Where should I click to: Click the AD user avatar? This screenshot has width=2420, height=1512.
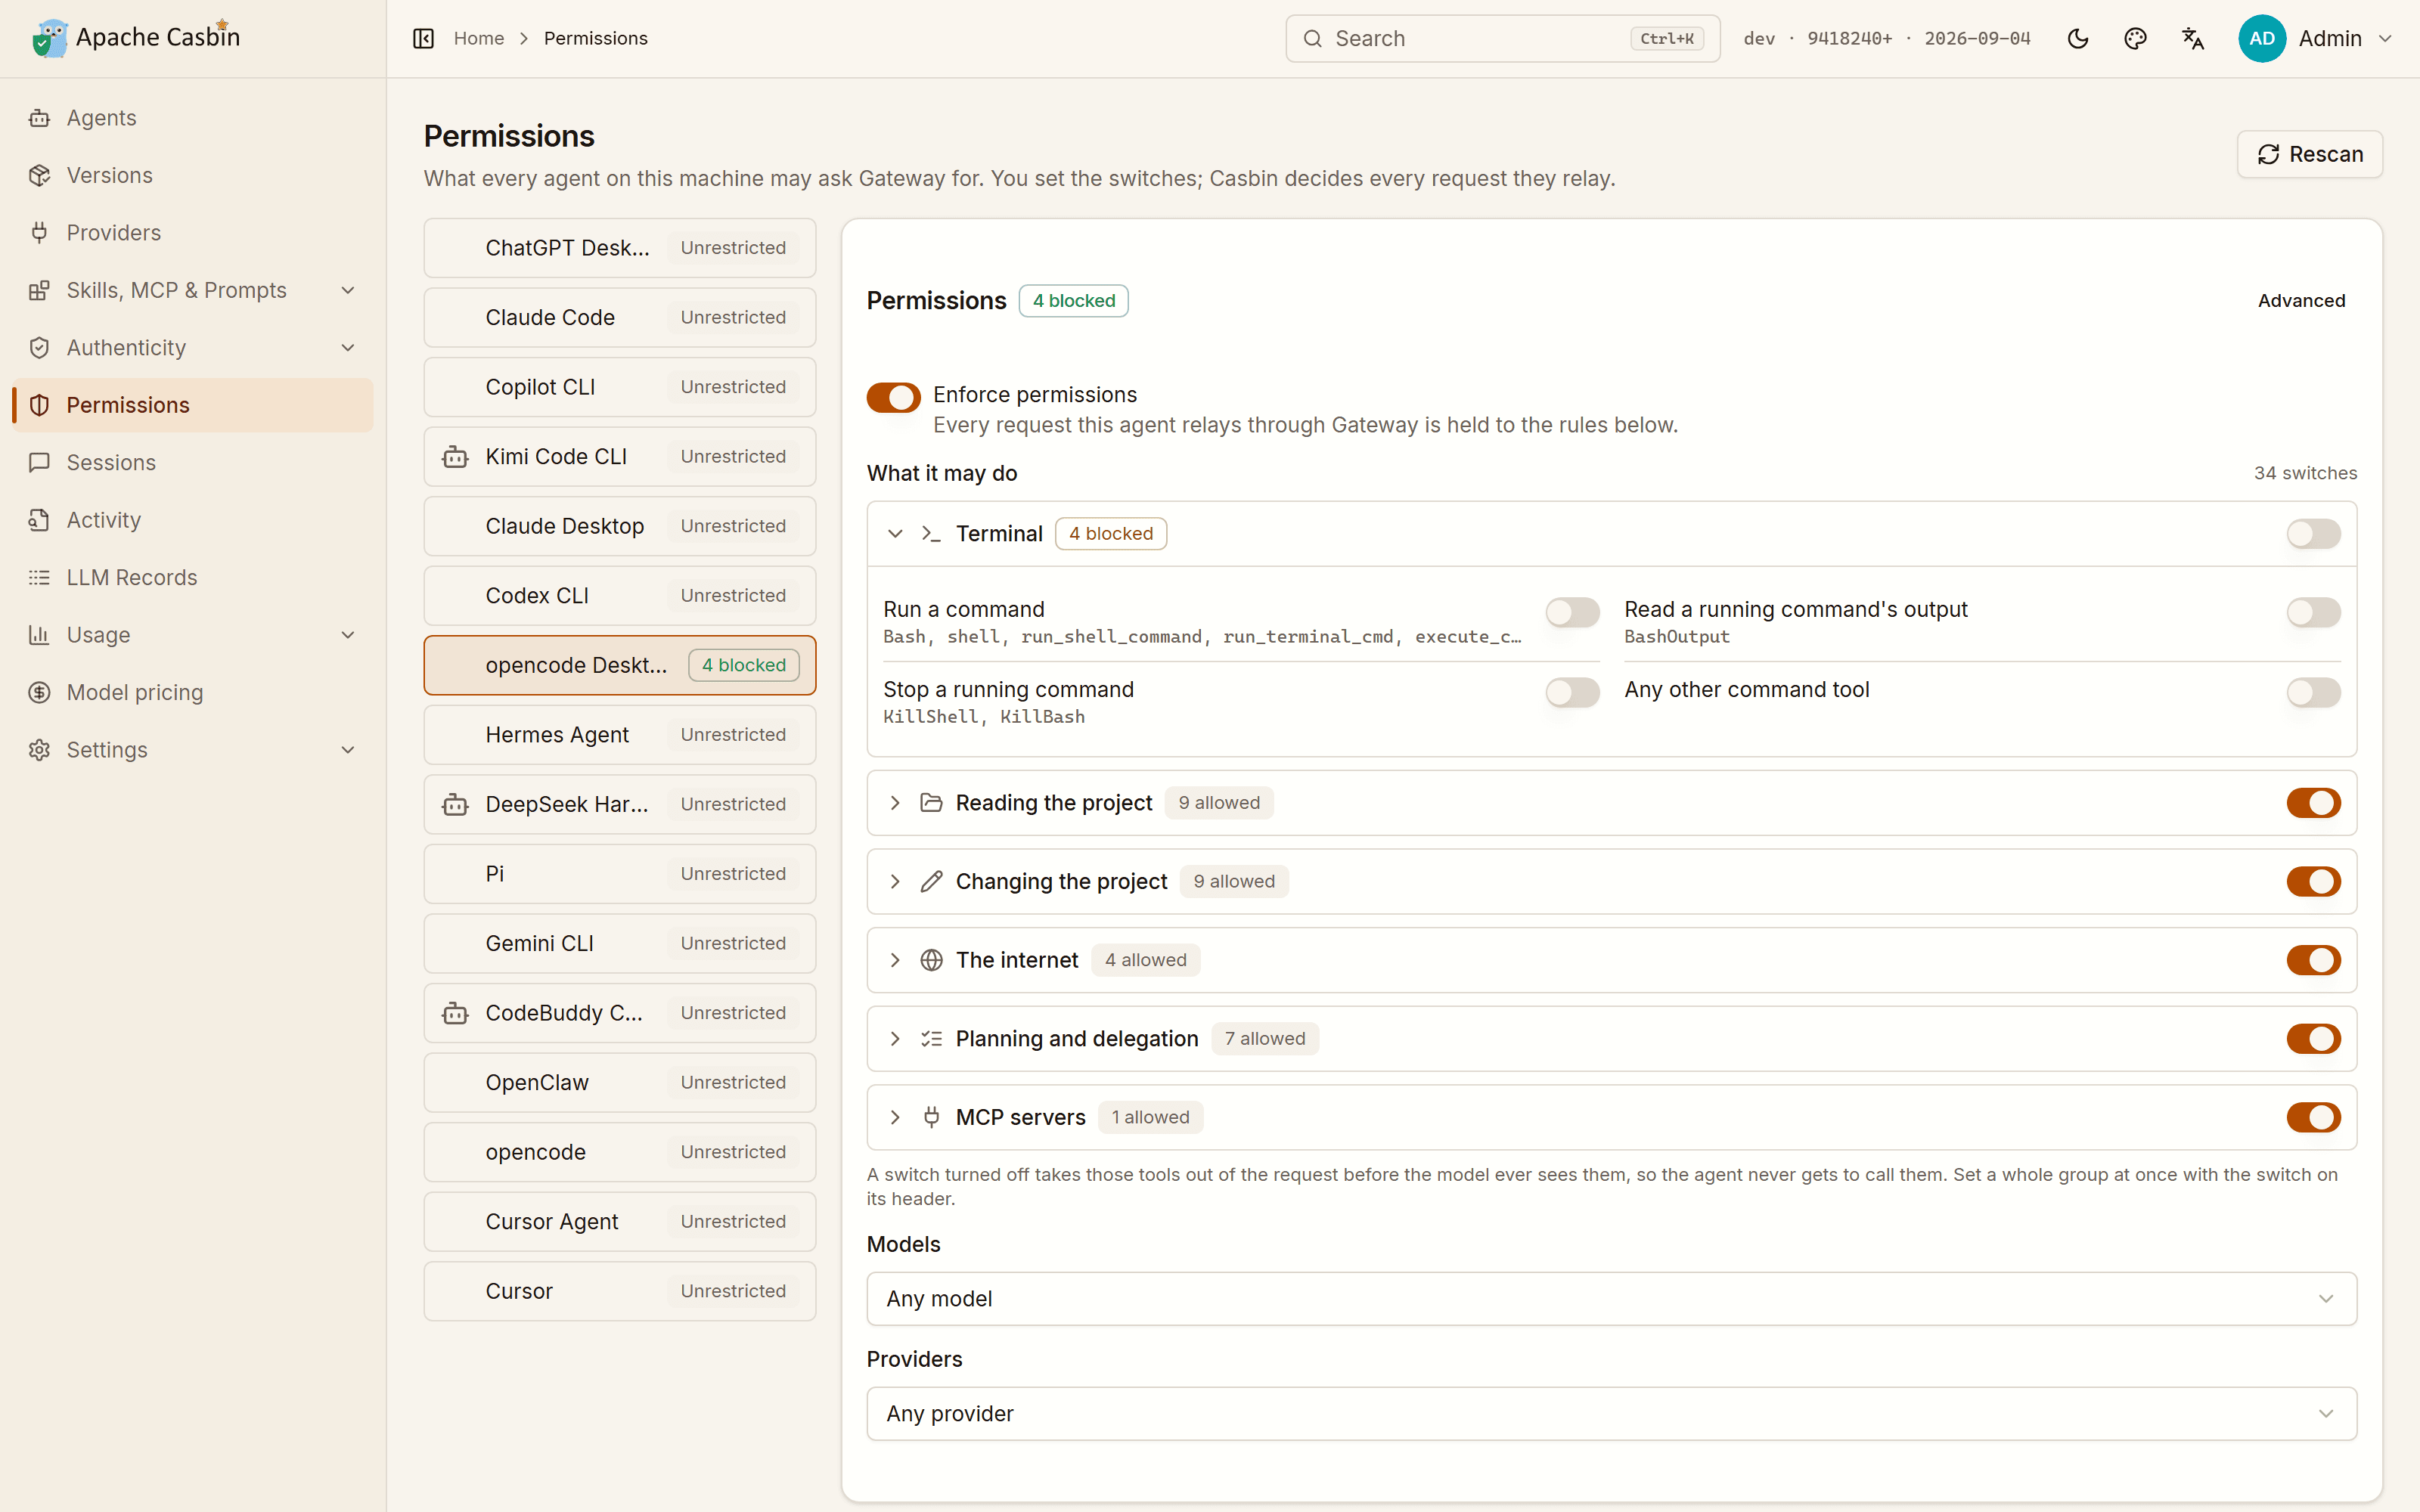[2262, 38]
